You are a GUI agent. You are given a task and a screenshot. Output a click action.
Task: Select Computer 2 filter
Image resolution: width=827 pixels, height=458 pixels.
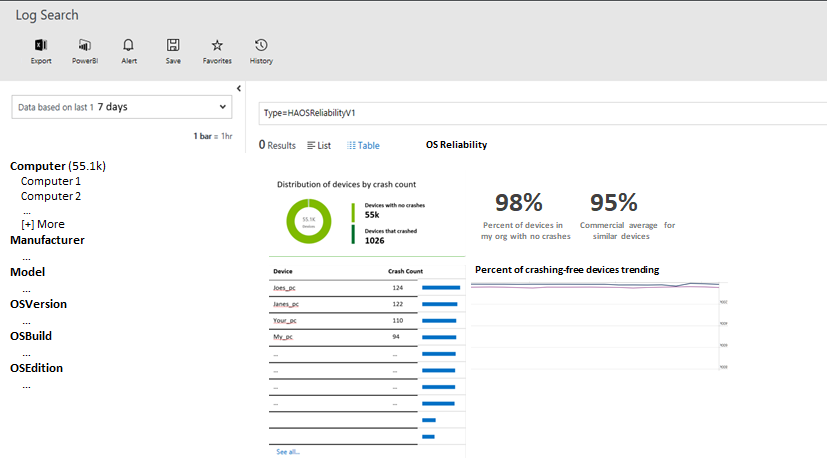click(50, 196)
